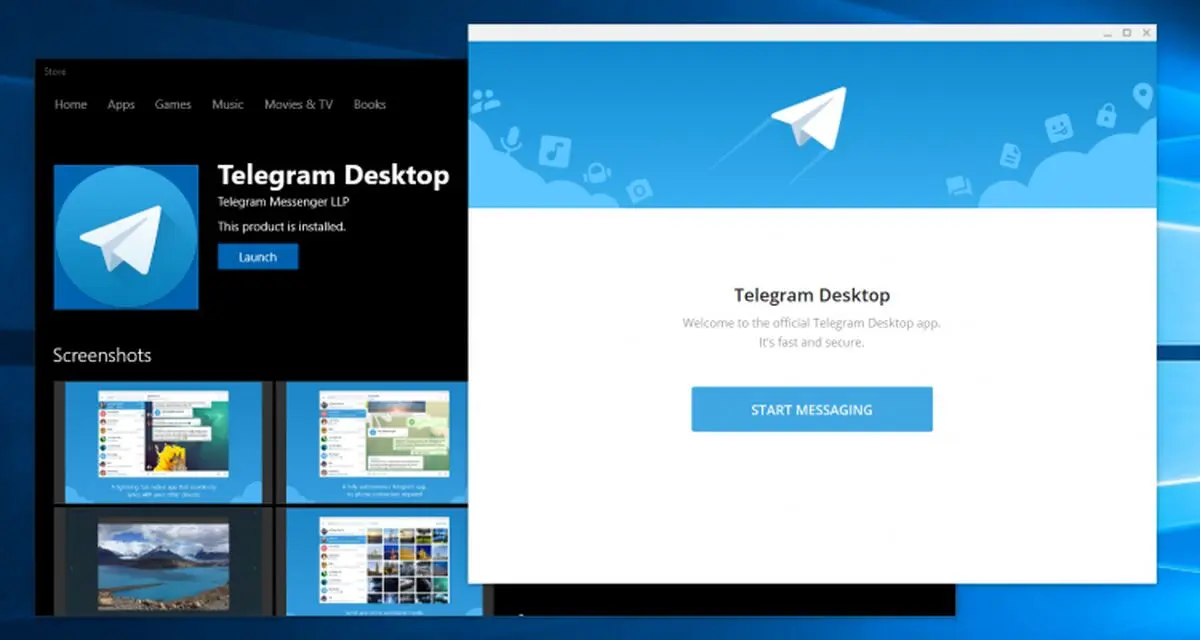This screenshot has height=640, width=1200.
Task: Click "Welcome to the official Telegram Desktop app." text
Action: coord(812,323)
